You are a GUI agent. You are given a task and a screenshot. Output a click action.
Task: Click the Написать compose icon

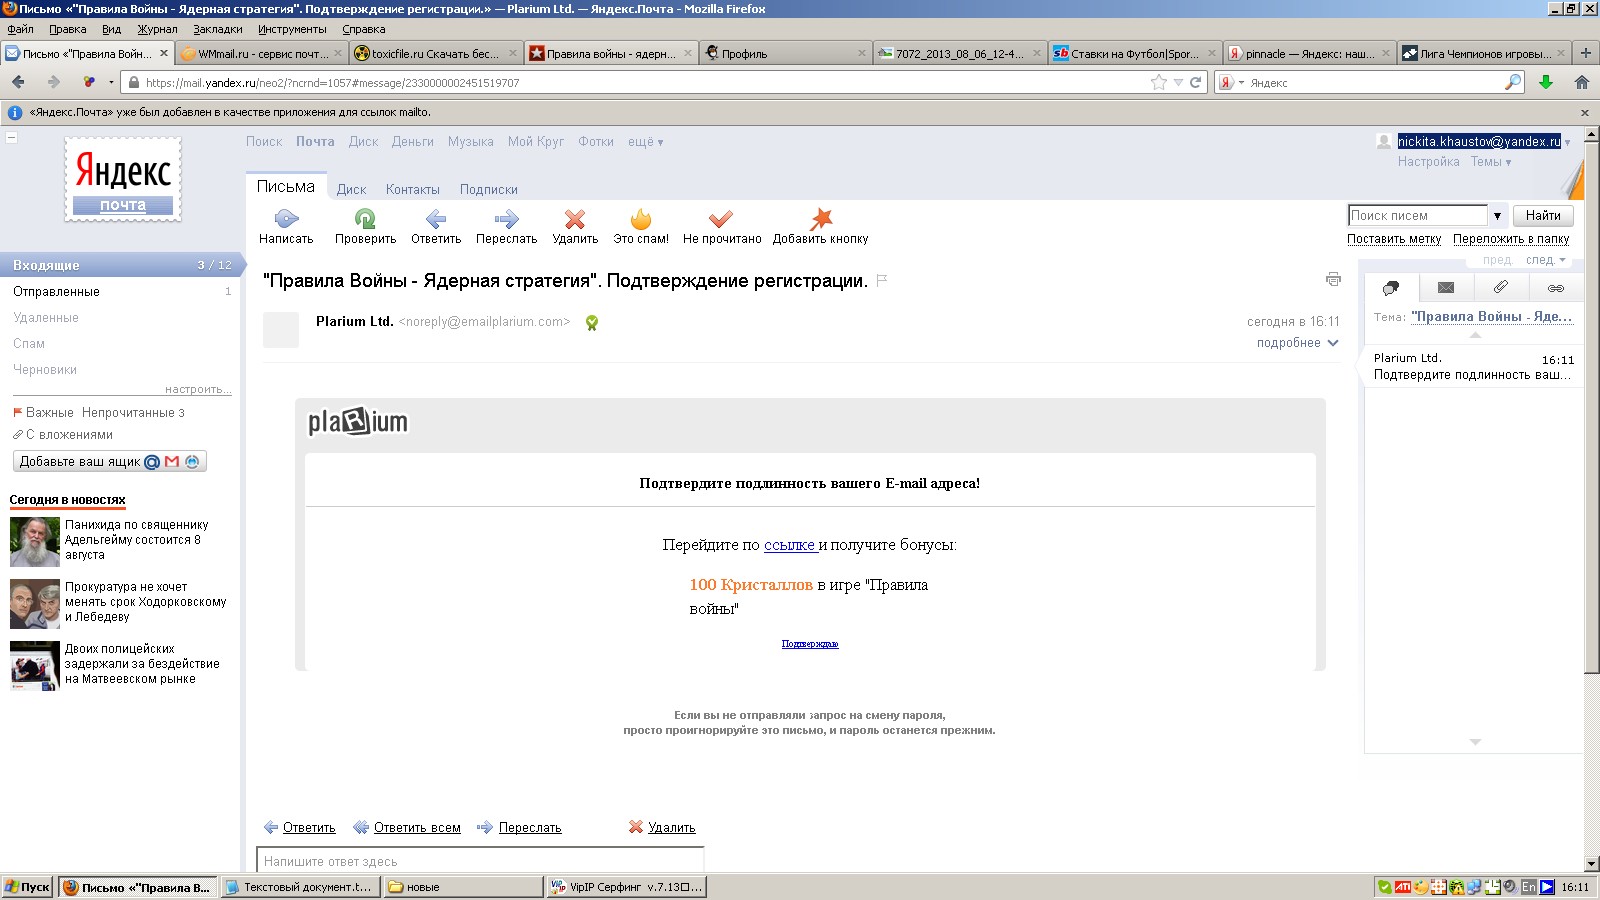[x=286, y=218]
